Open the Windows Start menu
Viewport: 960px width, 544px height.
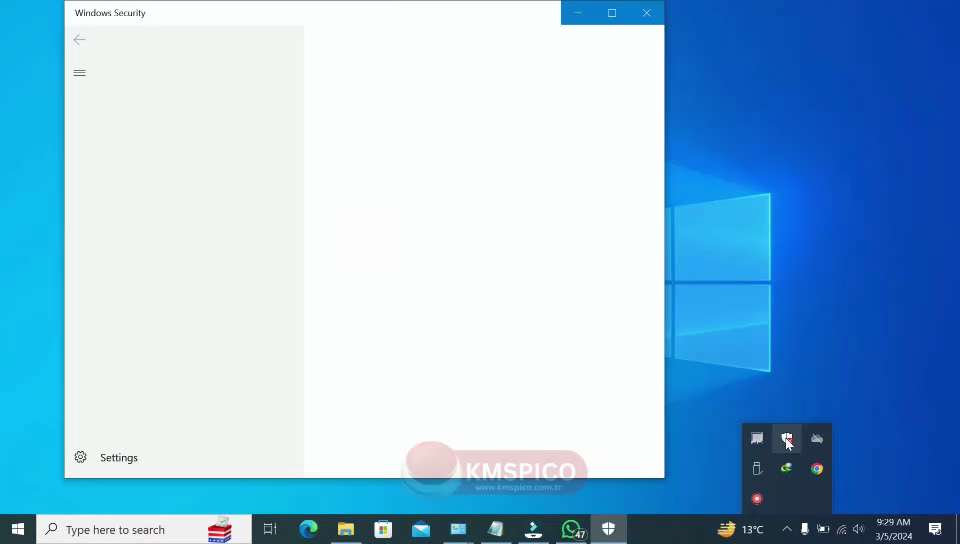(18, 529)
